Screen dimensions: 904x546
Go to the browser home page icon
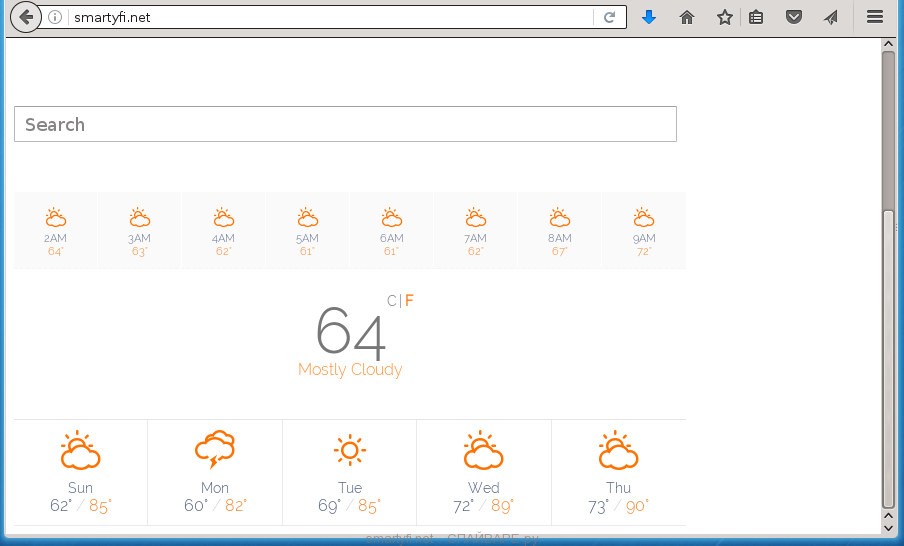[x=687, y=18]
